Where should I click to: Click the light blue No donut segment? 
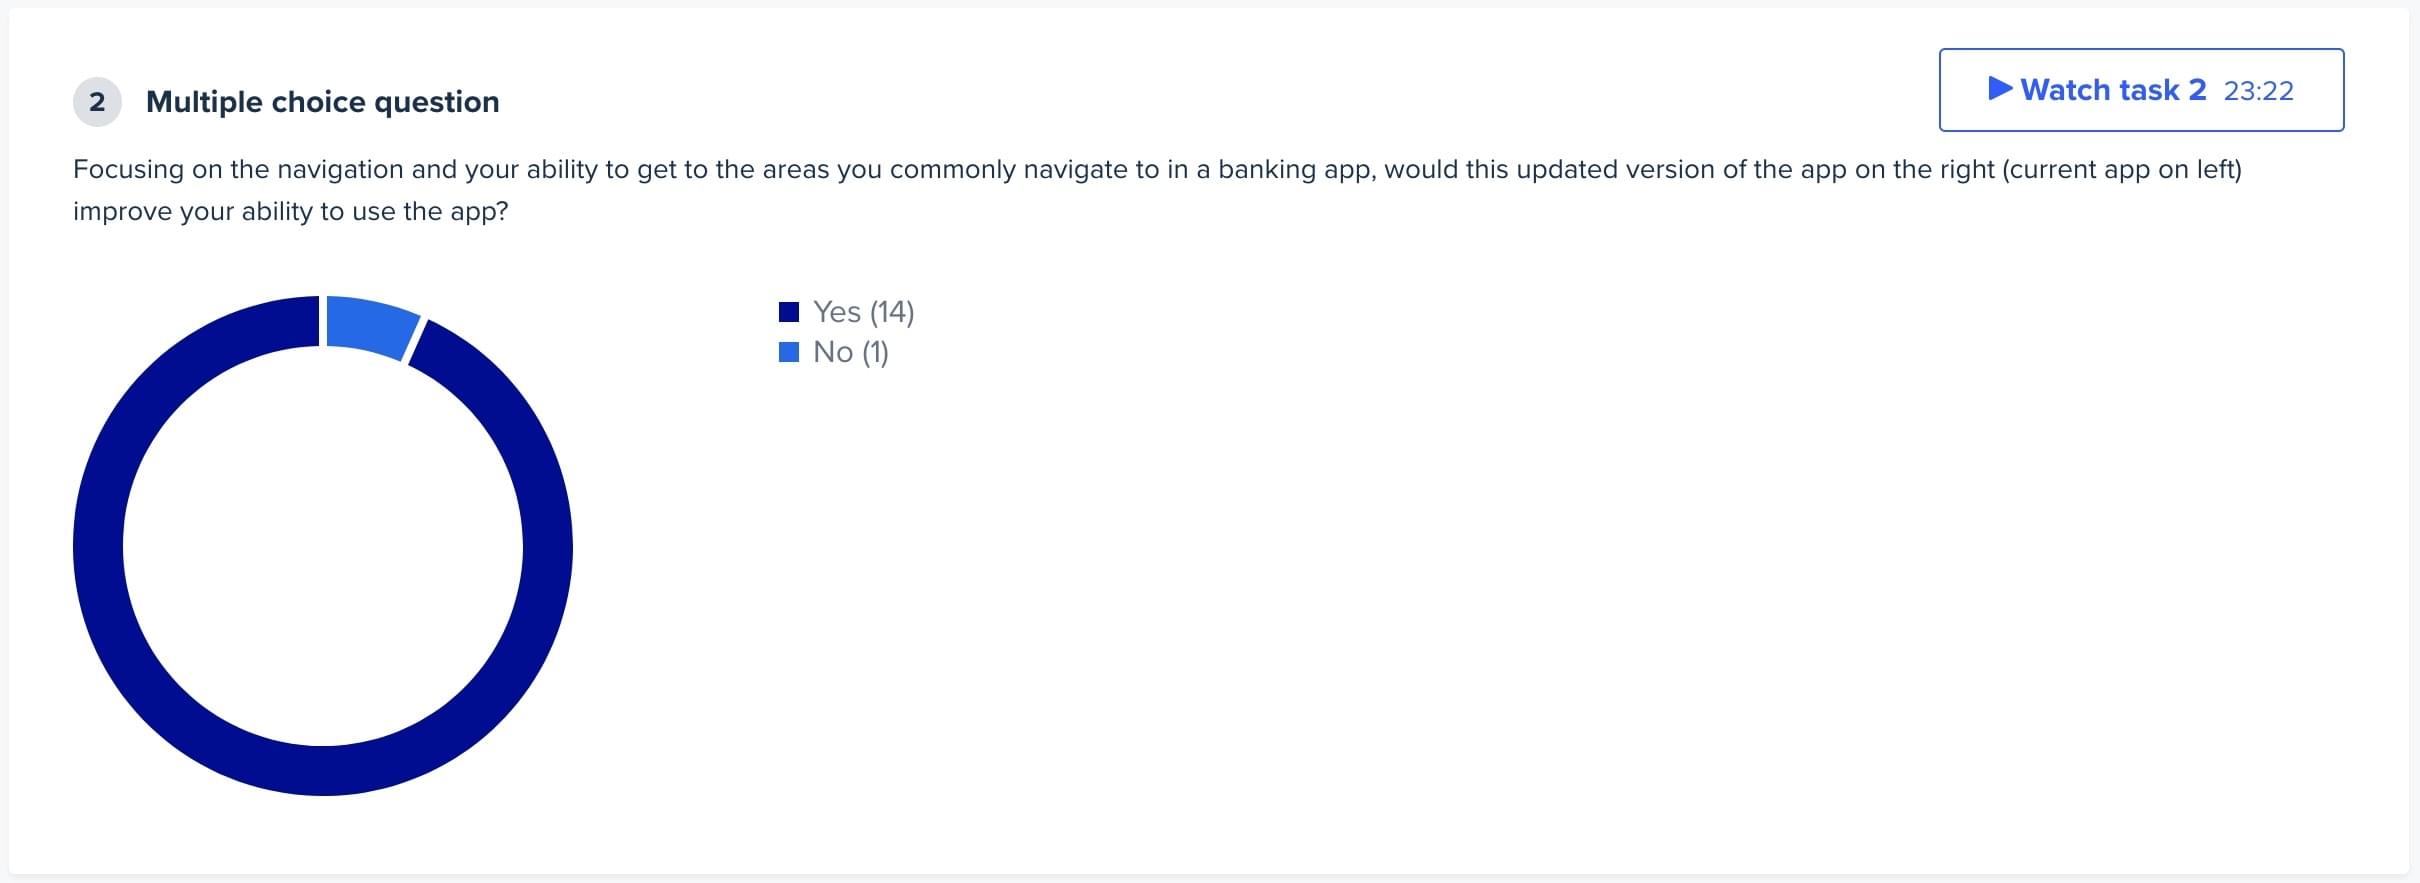click(x=370, y=325)
